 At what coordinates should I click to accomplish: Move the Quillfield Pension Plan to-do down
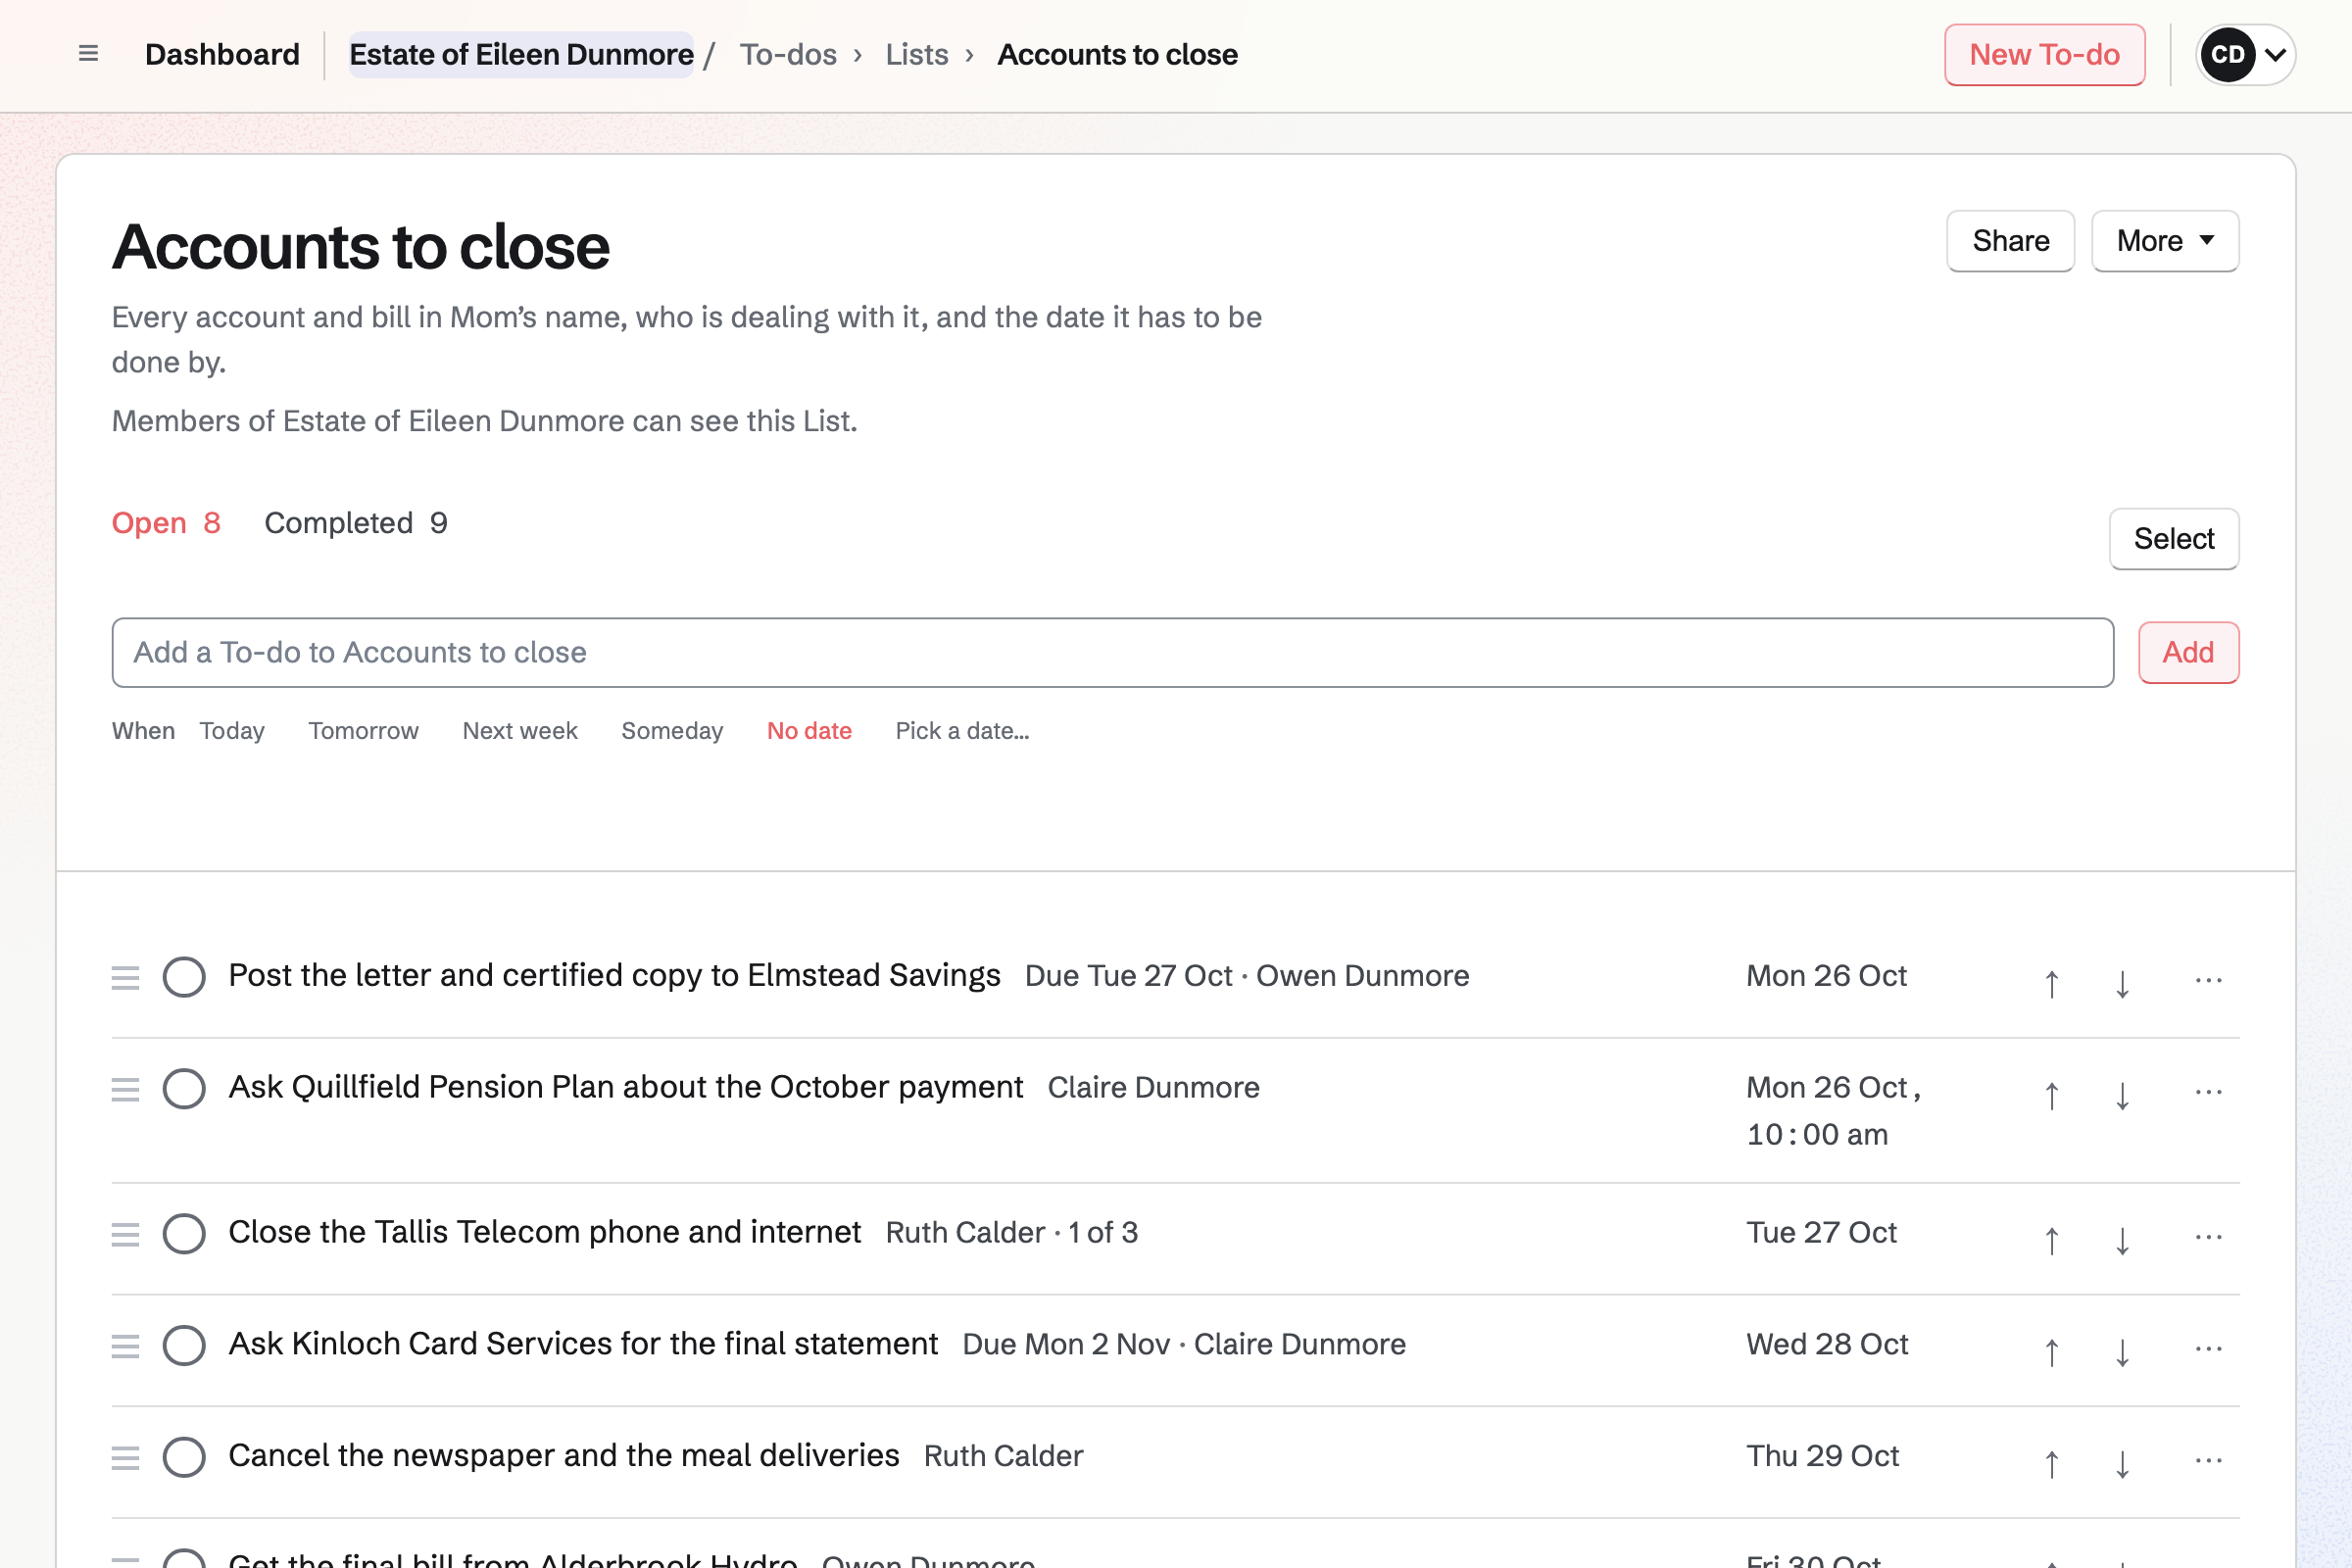pos(2122,1094)
